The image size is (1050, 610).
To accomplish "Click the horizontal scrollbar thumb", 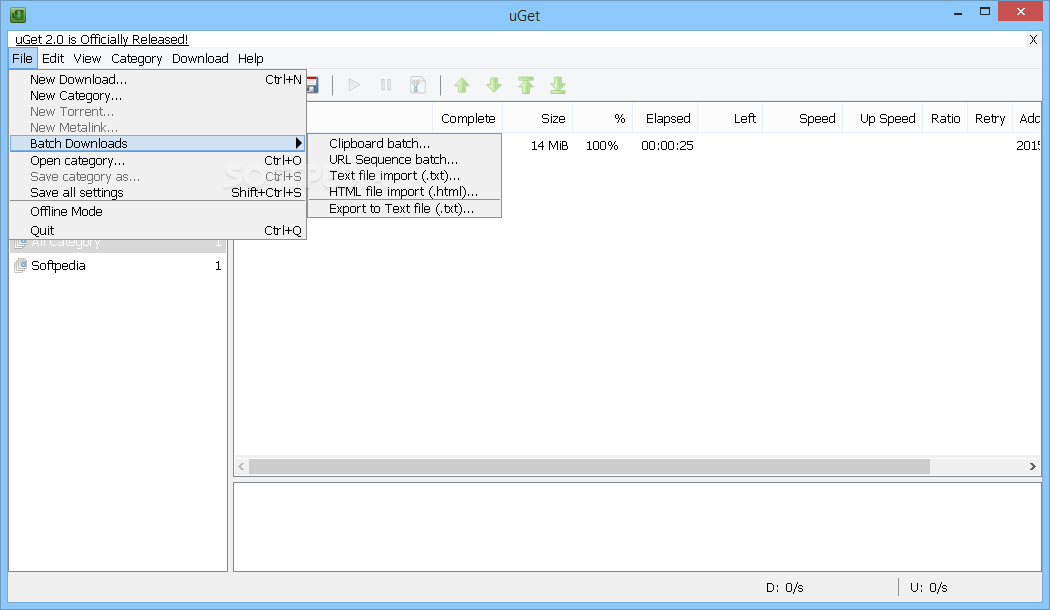I will (589, 466).
